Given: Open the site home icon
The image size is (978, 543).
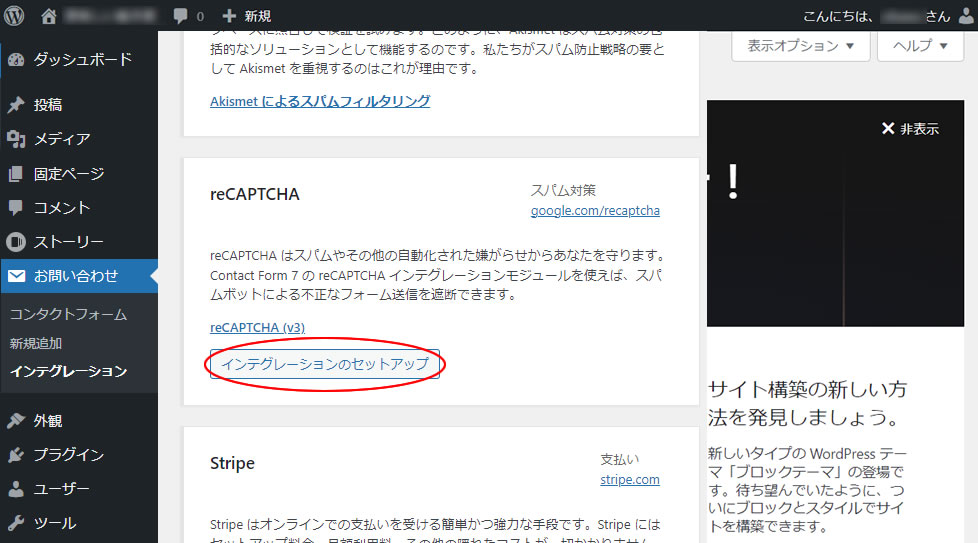Looking at the screenshot, I should coord(49,16).
